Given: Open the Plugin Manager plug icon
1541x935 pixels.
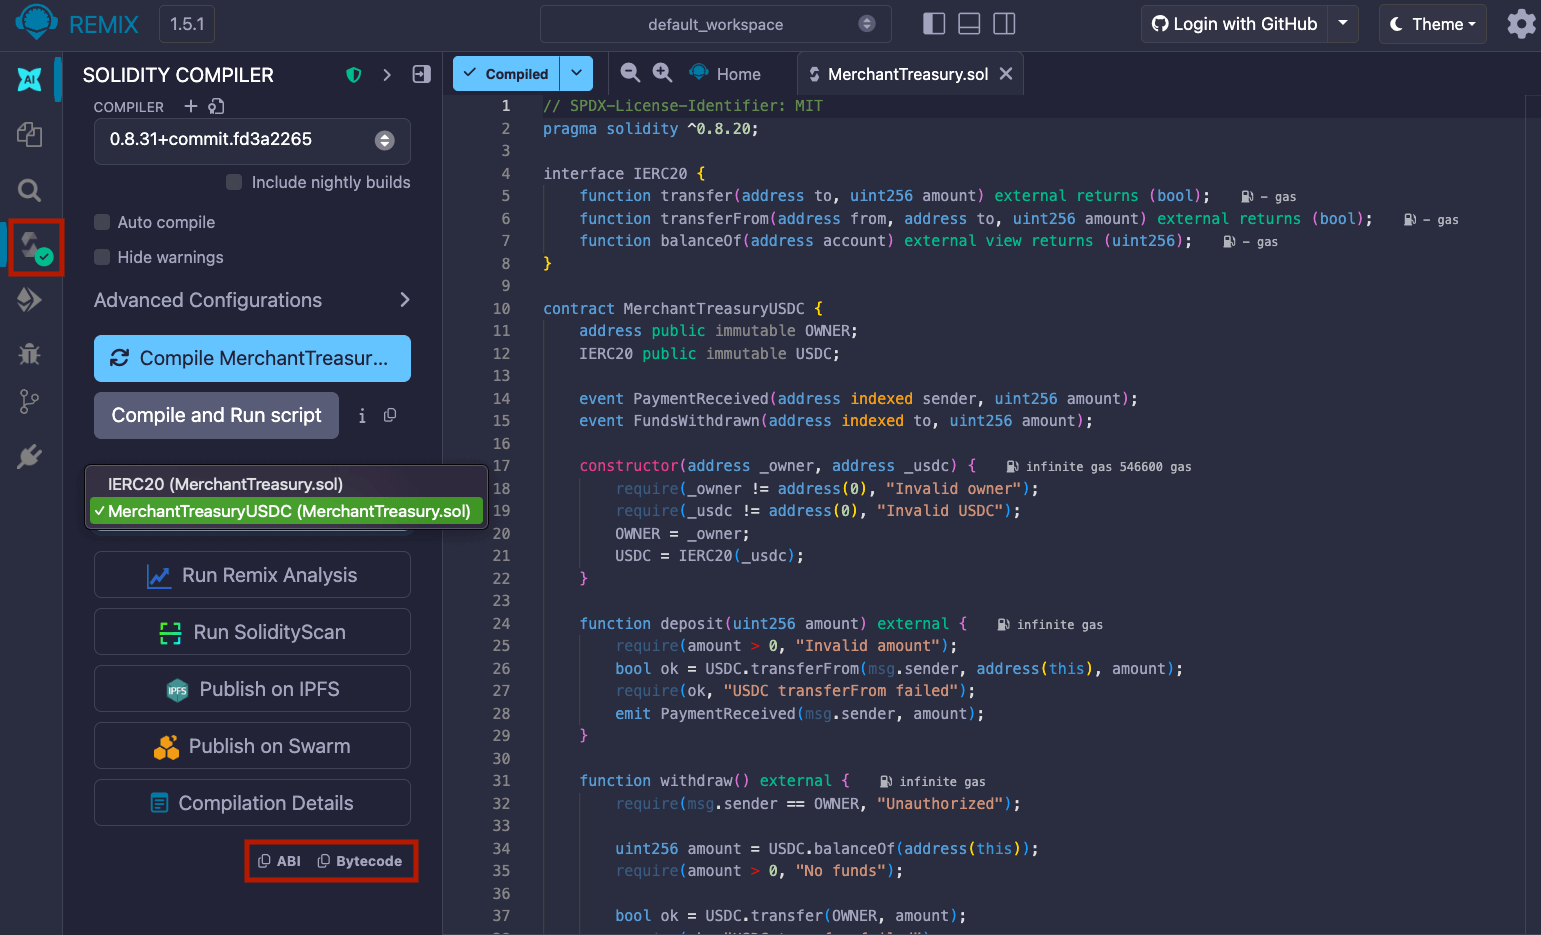Looking at the screenshot, I should (29, 456).
